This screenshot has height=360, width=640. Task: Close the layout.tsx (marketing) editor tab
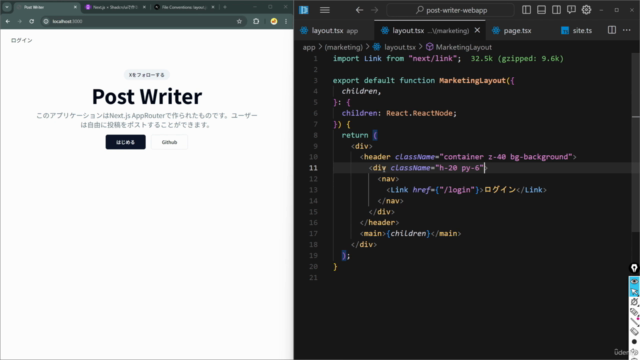point(477,31)
